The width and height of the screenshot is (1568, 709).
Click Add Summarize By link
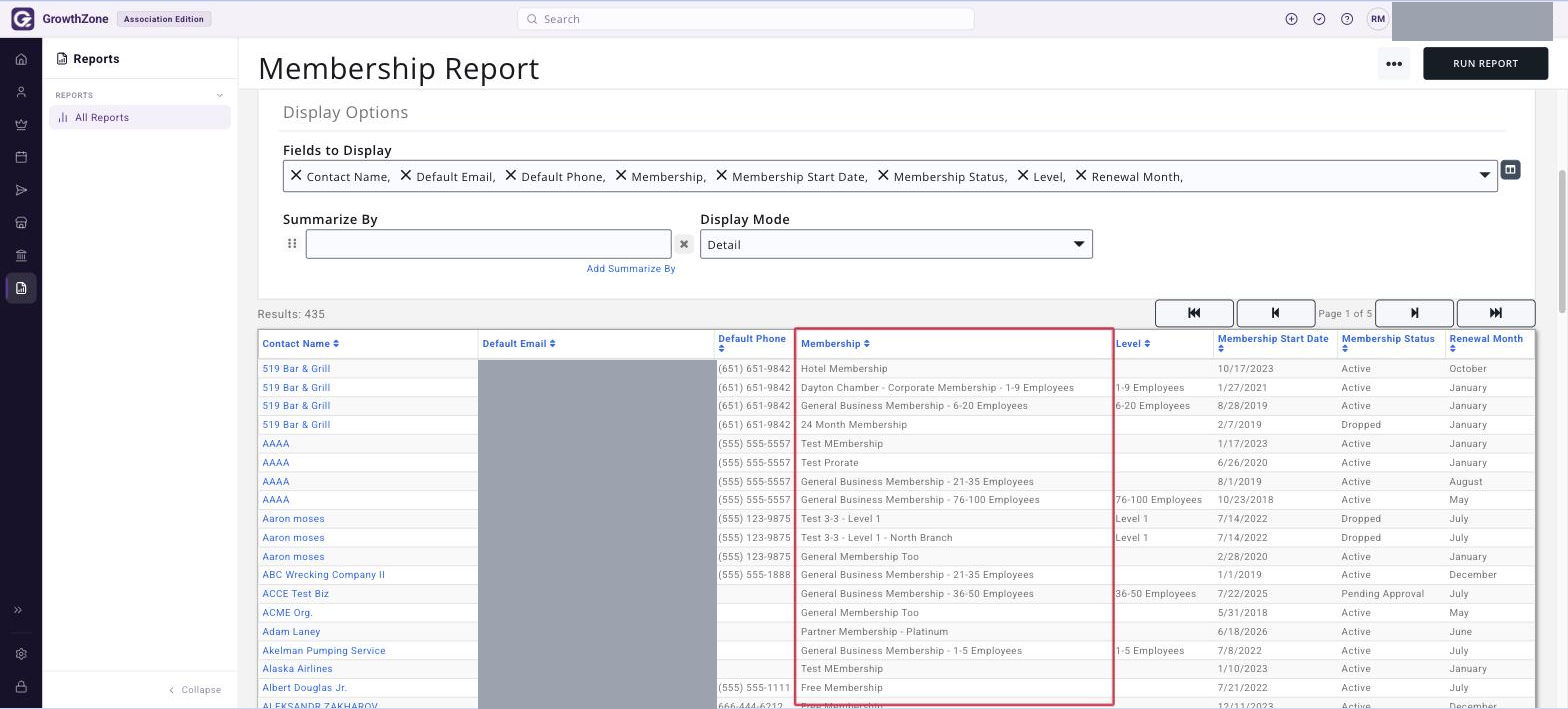pyautogui.click(x=631, y=269)
